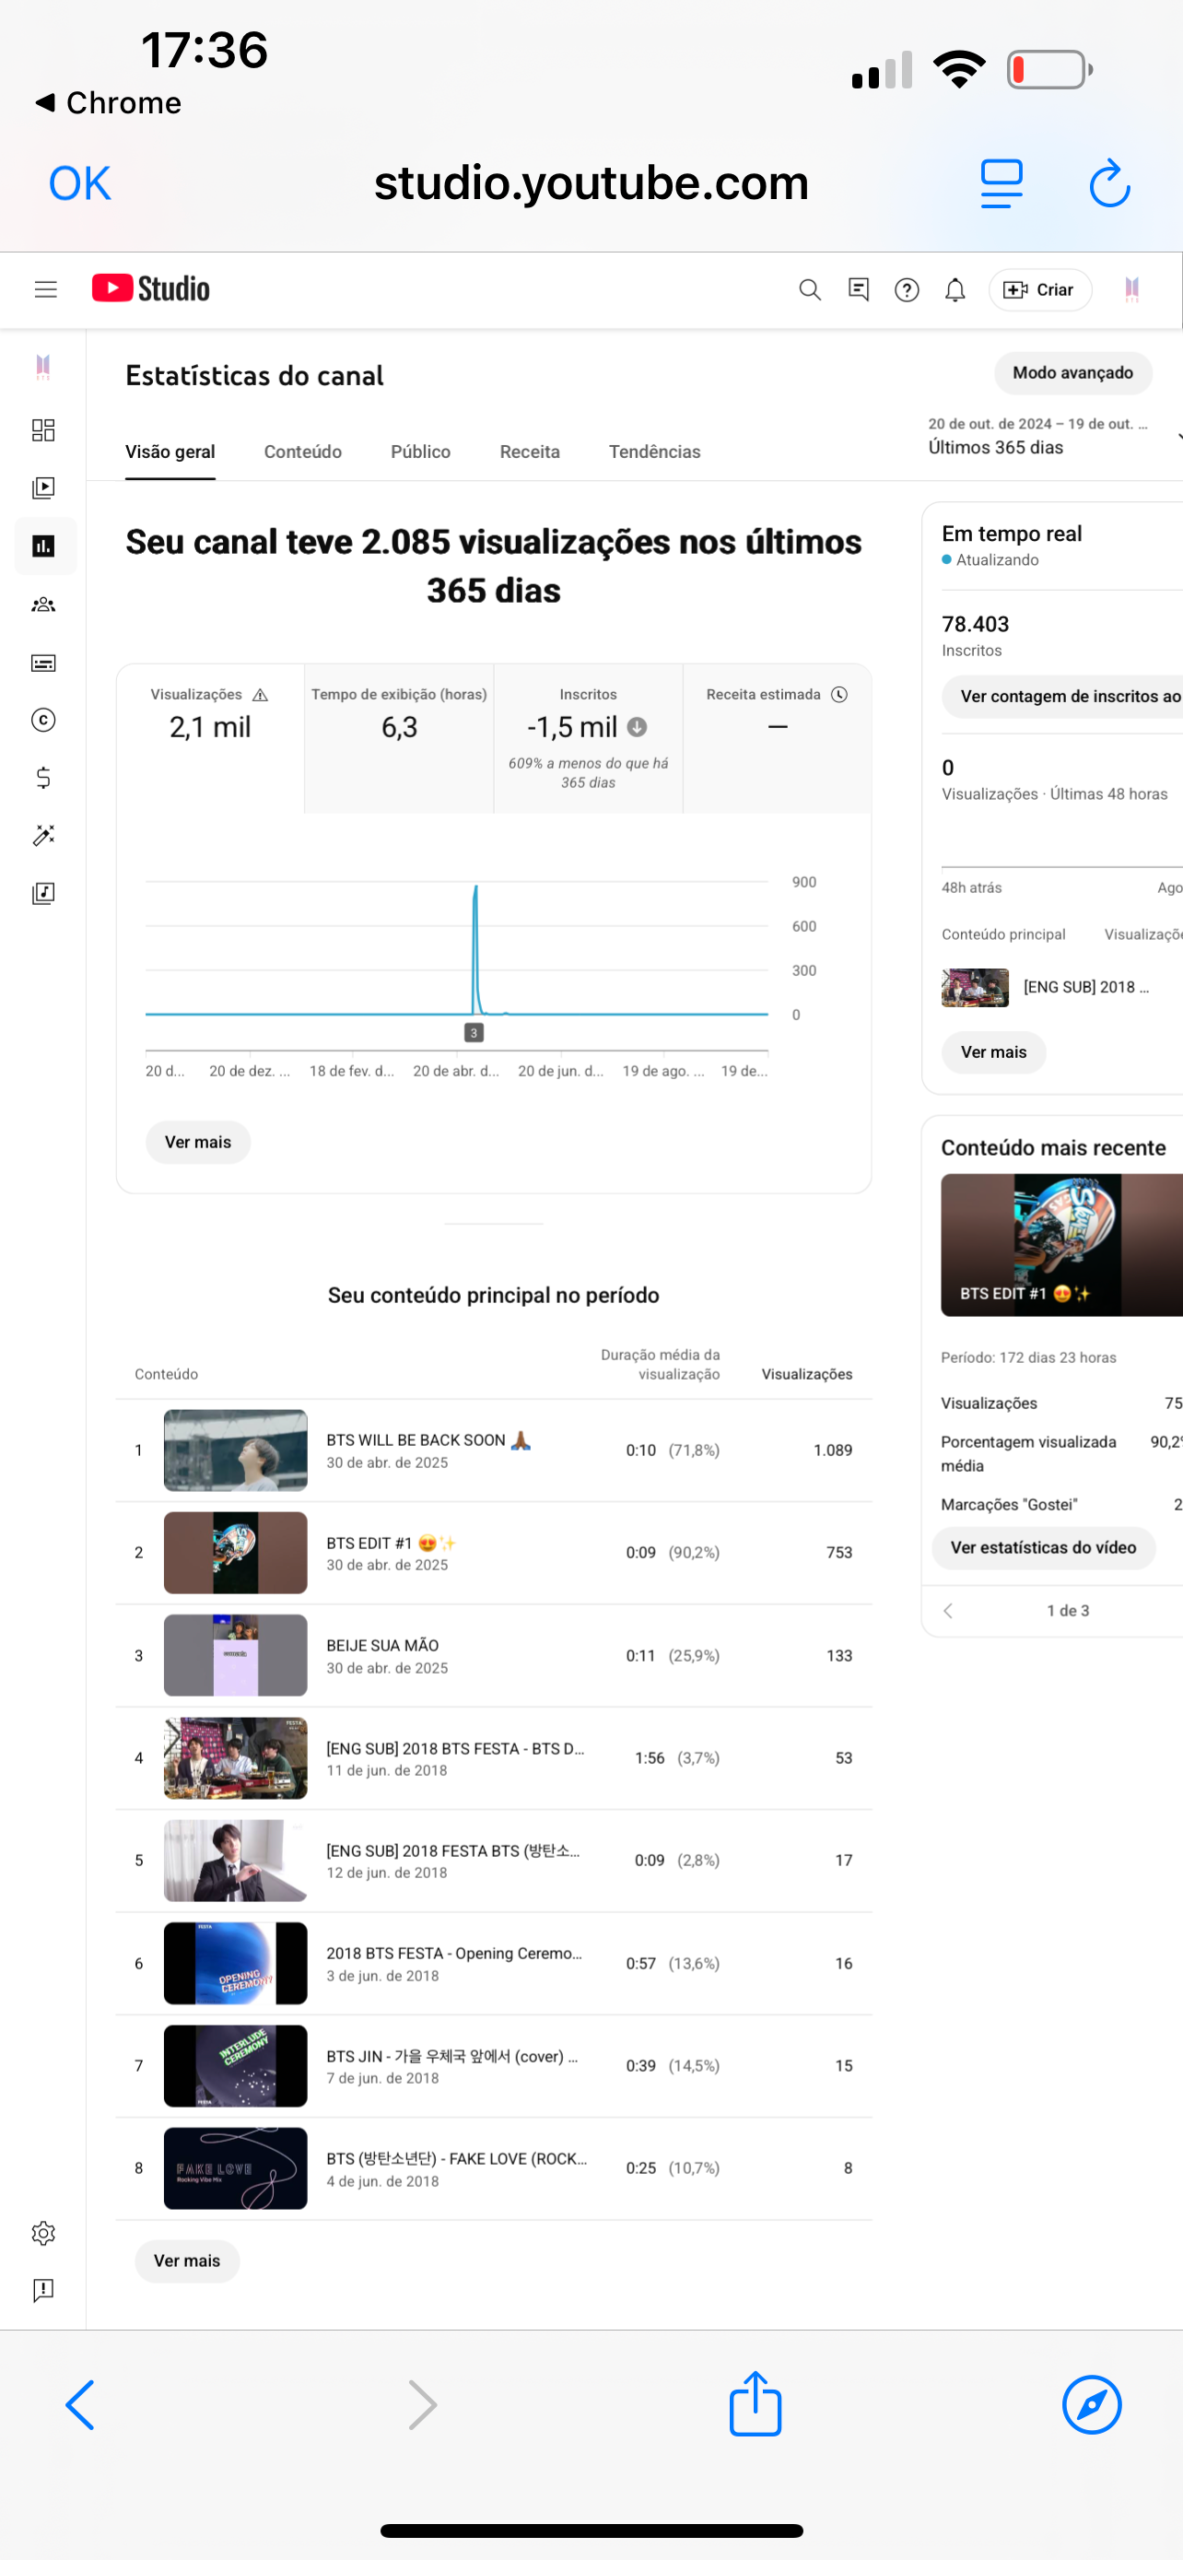Click Ver estatísticas do vídeo button

[1043, 1547]
